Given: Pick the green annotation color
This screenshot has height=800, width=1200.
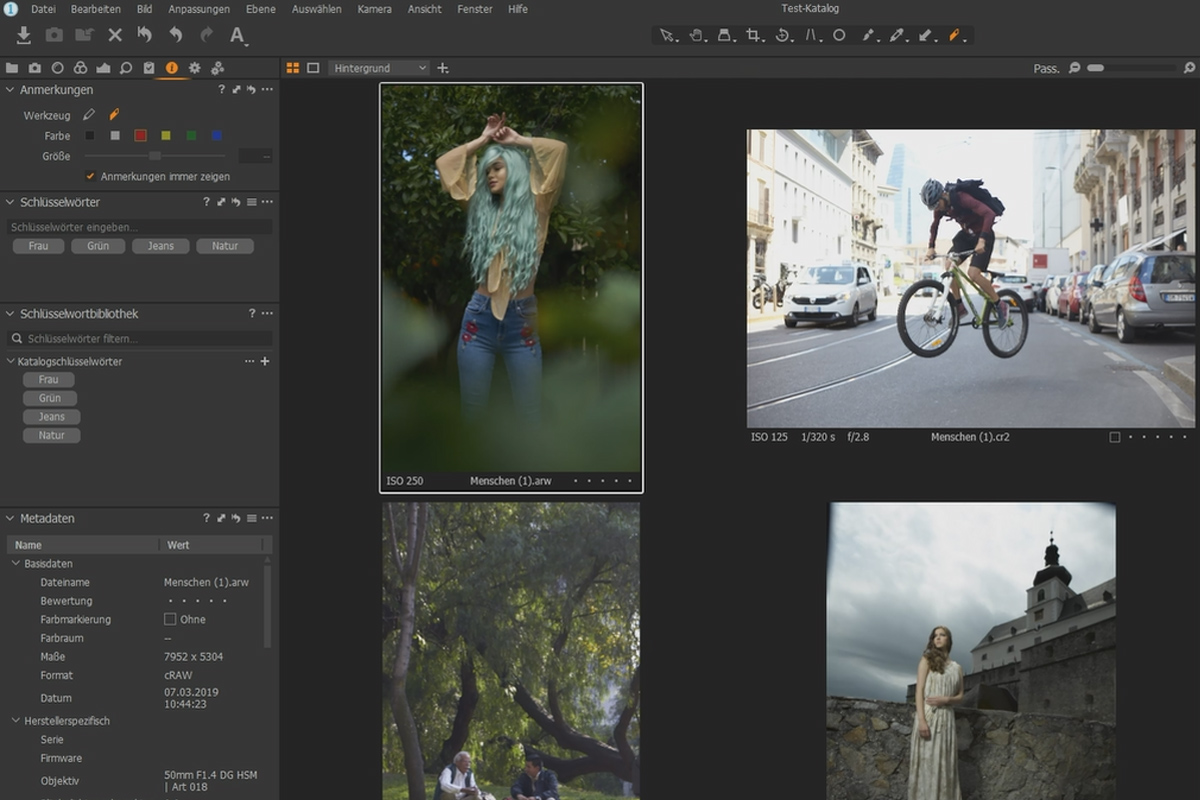Looking at the screenshot, I should click(191, 136).
